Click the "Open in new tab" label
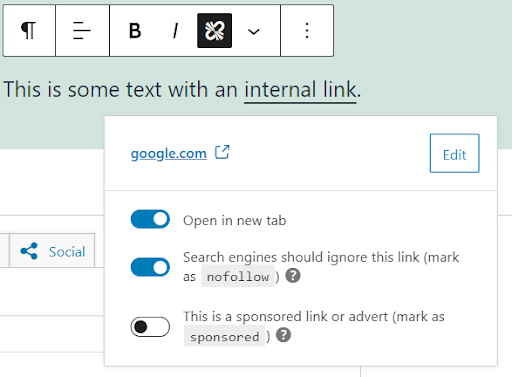 pos(235,220)
